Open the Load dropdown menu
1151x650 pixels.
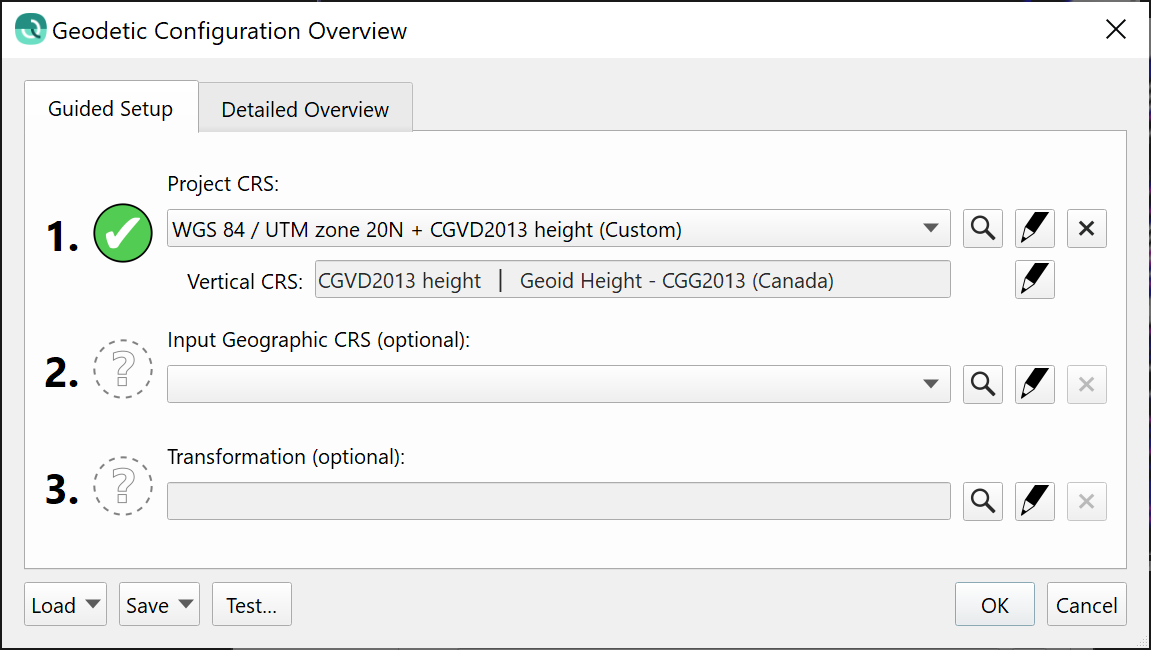click(x=66, y=605)
